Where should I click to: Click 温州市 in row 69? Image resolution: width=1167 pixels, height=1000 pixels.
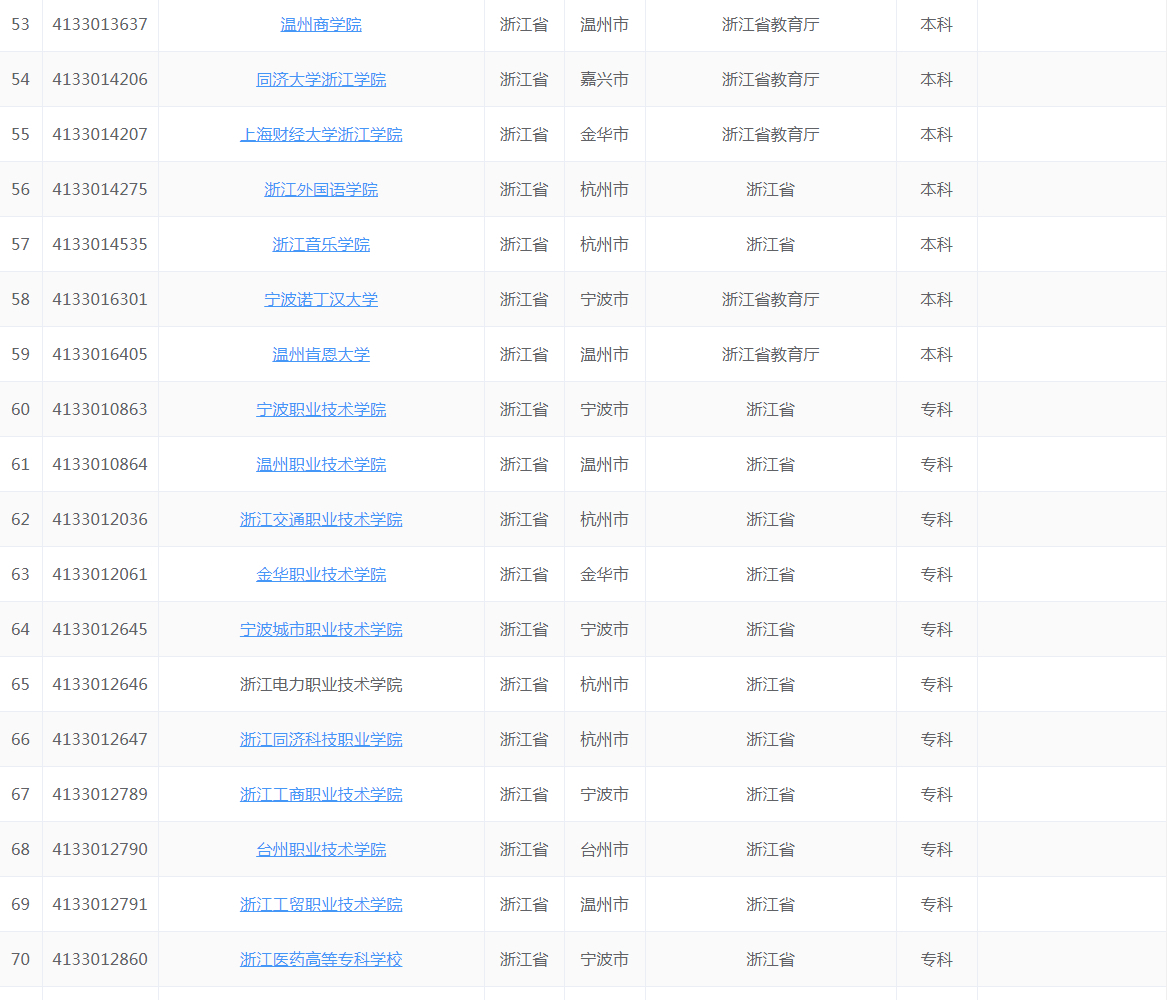coord(604,906)
